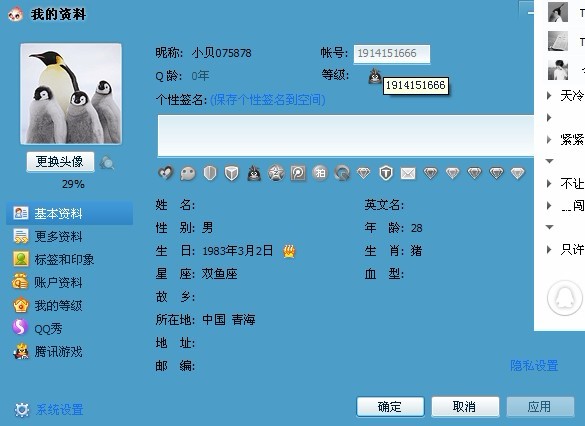Click the birthday value 1983年3月2日

click(238, 251)
